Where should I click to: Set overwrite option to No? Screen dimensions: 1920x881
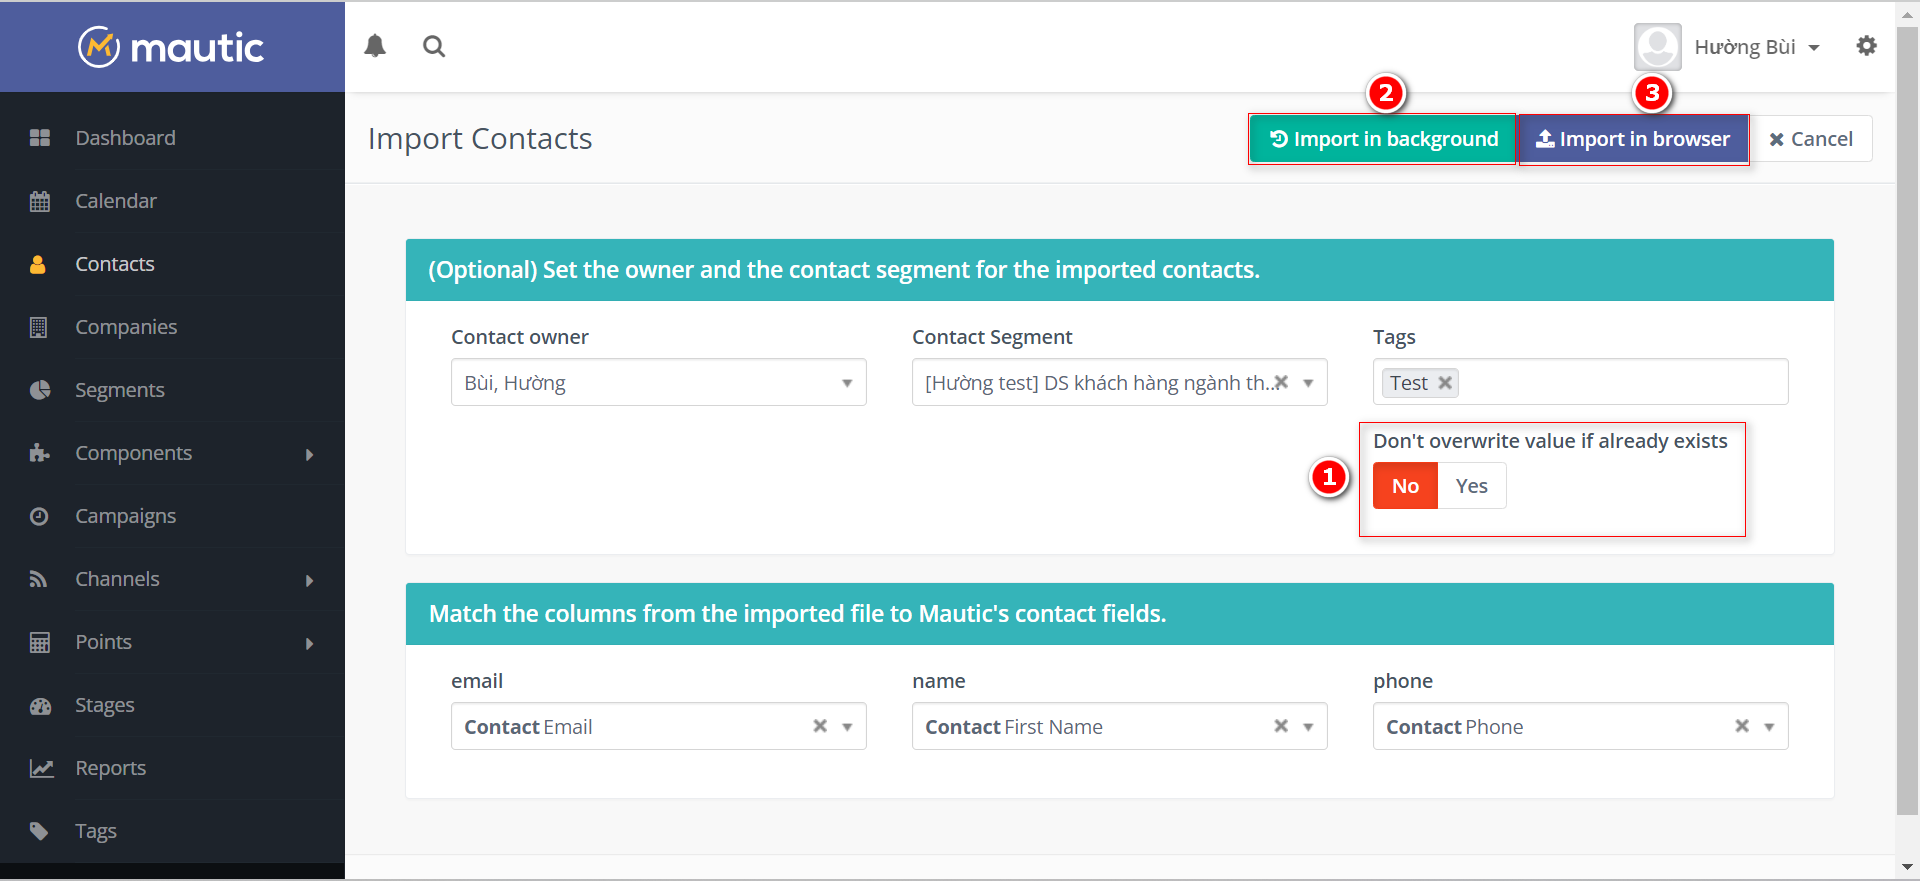click(x=1405, y=486)
